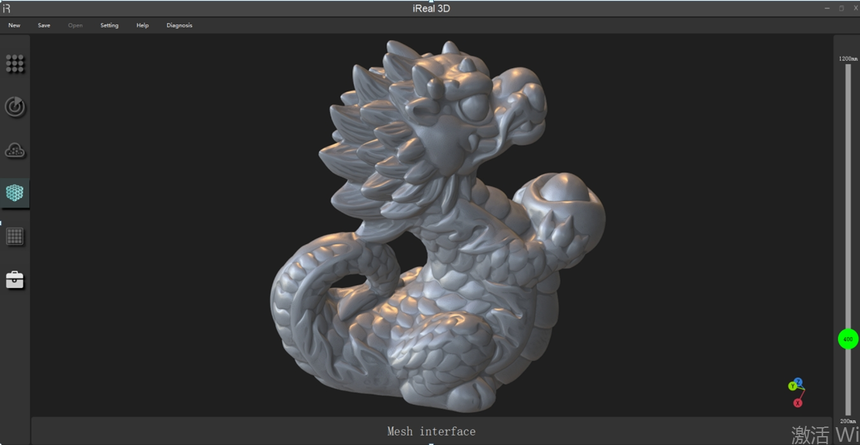Open the New menu item
This screenshot has height=445, width=860.
14,25
